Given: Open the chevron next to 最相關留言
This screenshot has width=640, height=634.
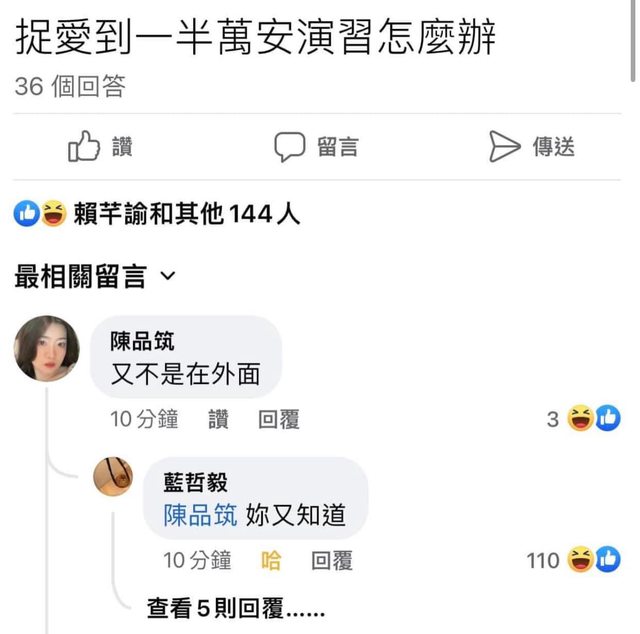Looking at the screenshot, I should [168, 276].
